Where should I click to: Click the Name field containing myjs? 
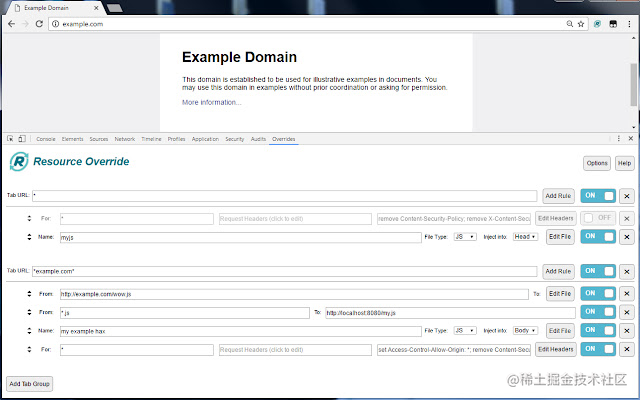point(240,237)
